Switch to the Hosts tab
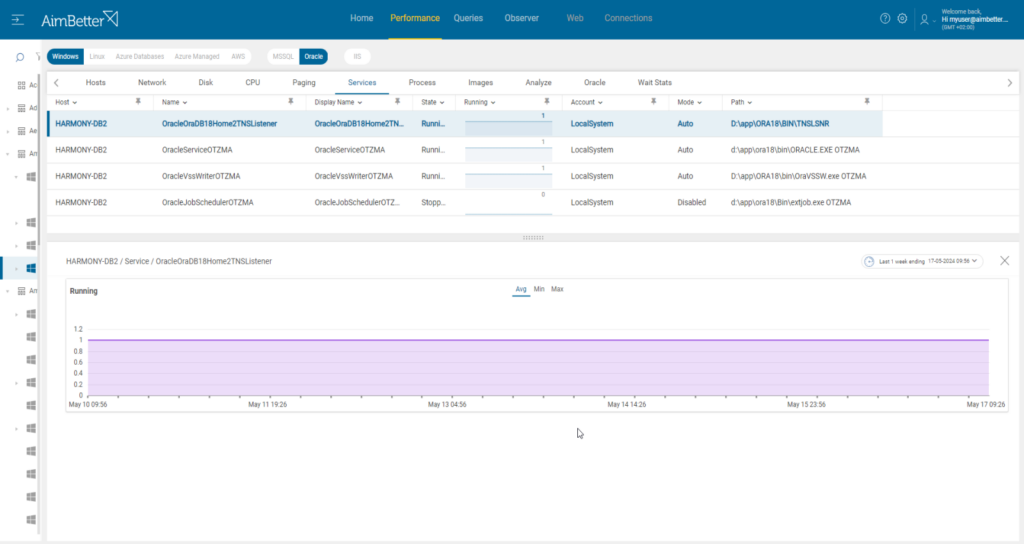Screen dimensions: 1024x544 (95, 83)
